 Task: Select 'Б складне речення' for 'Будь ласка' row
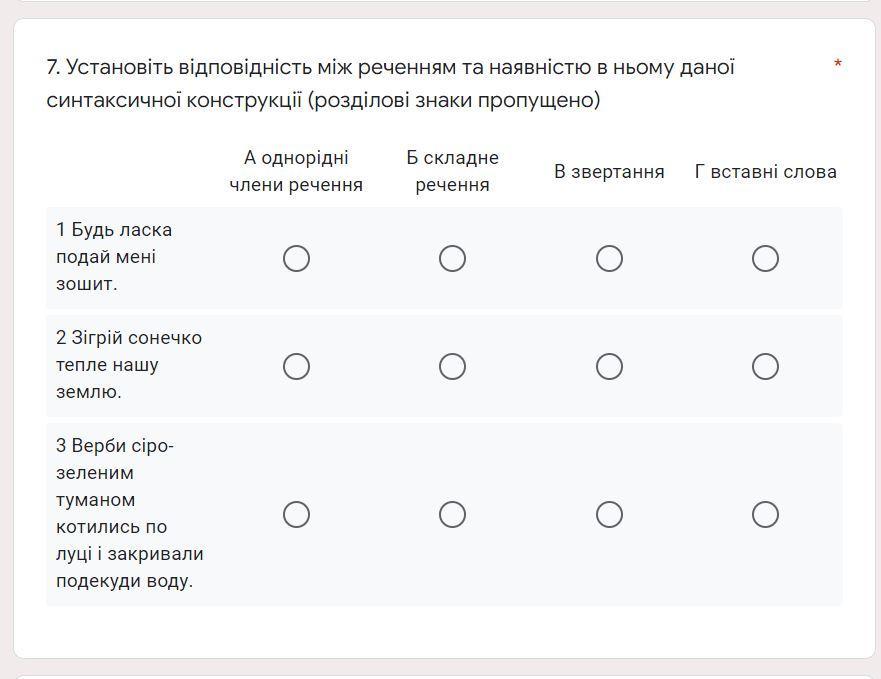coord(452,259)
